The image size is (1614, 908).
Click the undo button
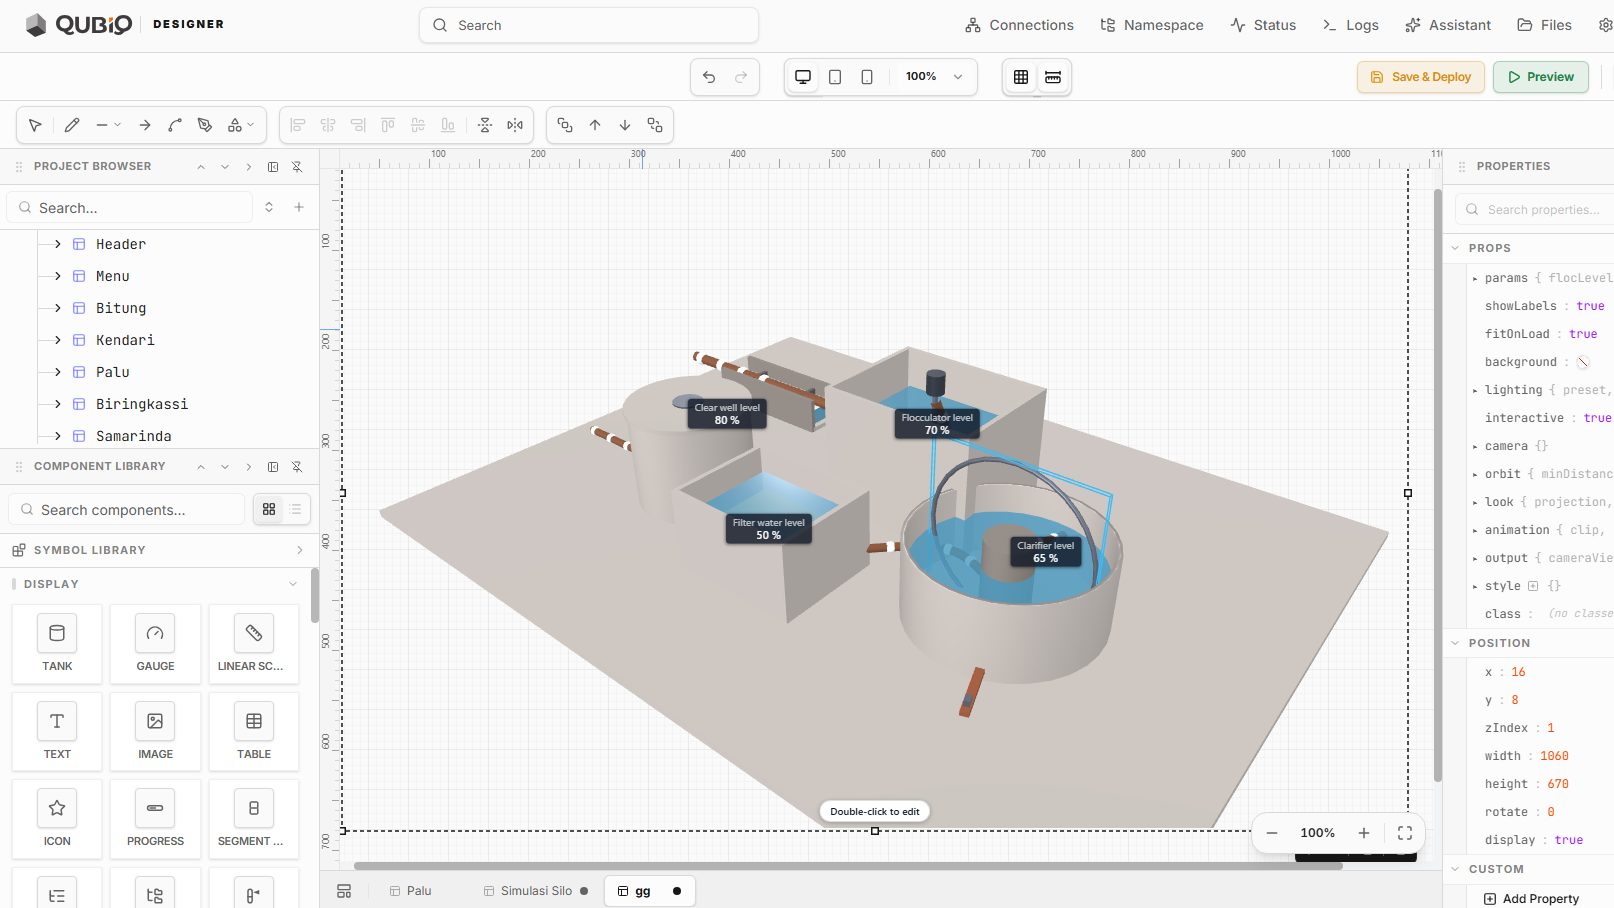point(709,77)
